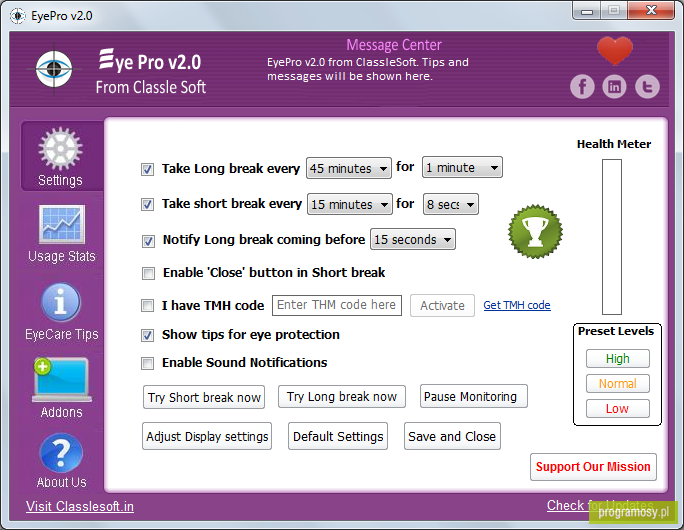Click Support Our Mission button
This screenshot has height=530, width=684.
pos(593,467)
